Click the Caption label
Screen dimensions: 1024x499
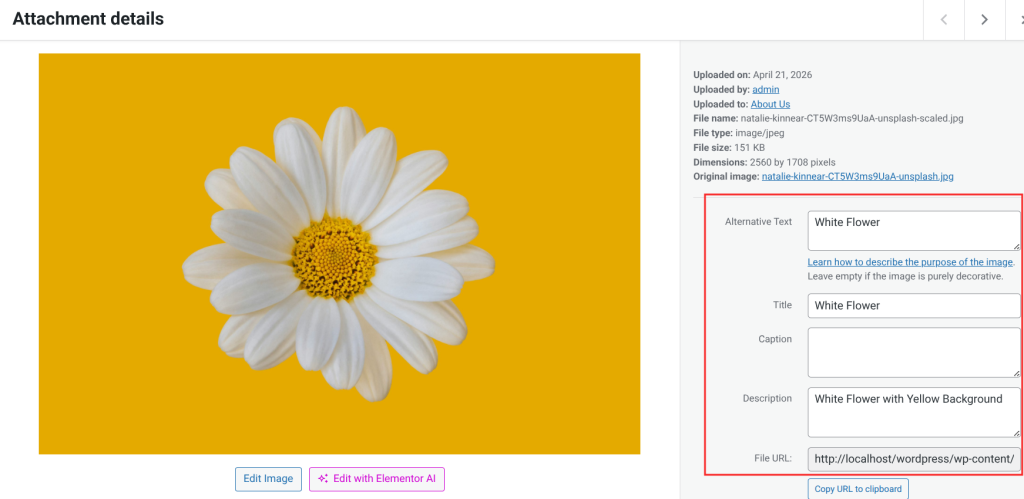pyautogui.click(x=775, y=339)
